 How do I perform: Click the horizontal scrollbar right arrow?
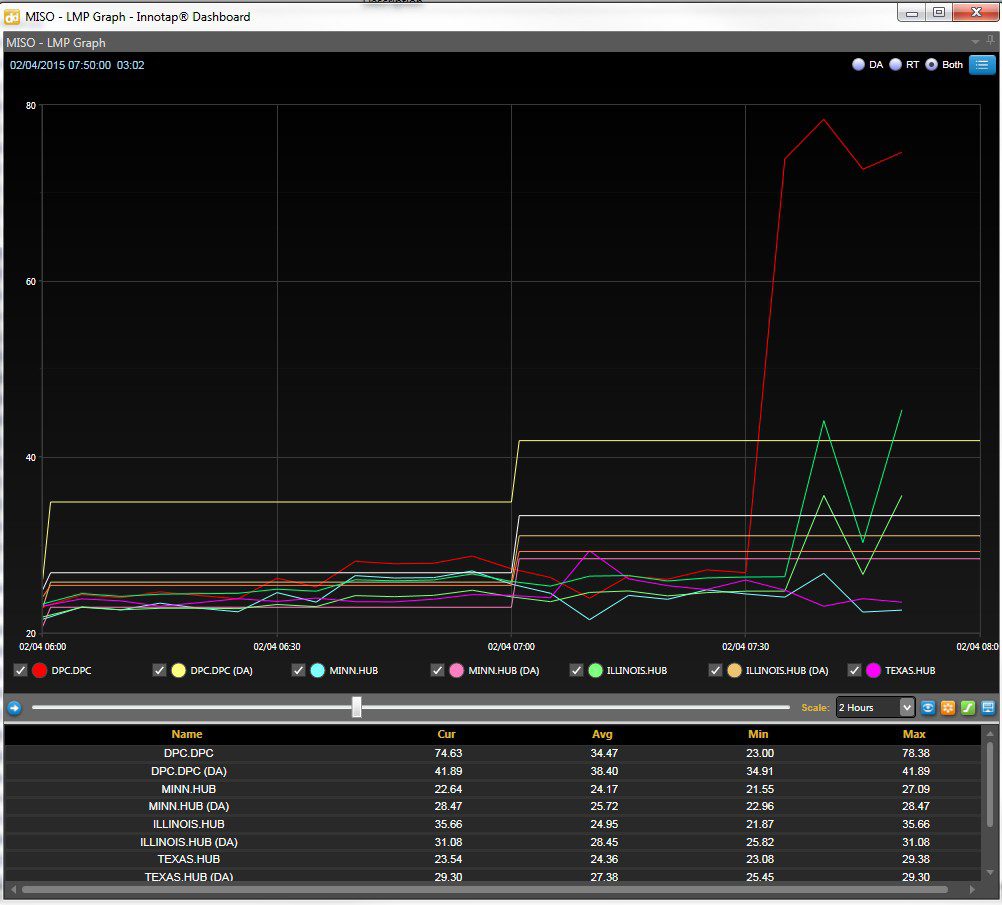973,889
